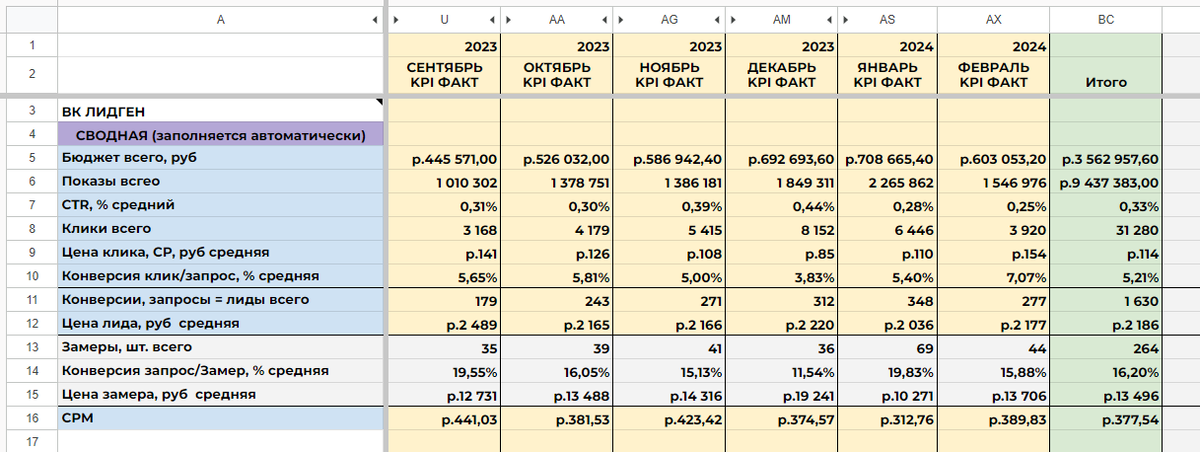Click the ВК ЛИДГЕН cell
The height and width of the screenshot is (452, 1200).
click(221, 112)
